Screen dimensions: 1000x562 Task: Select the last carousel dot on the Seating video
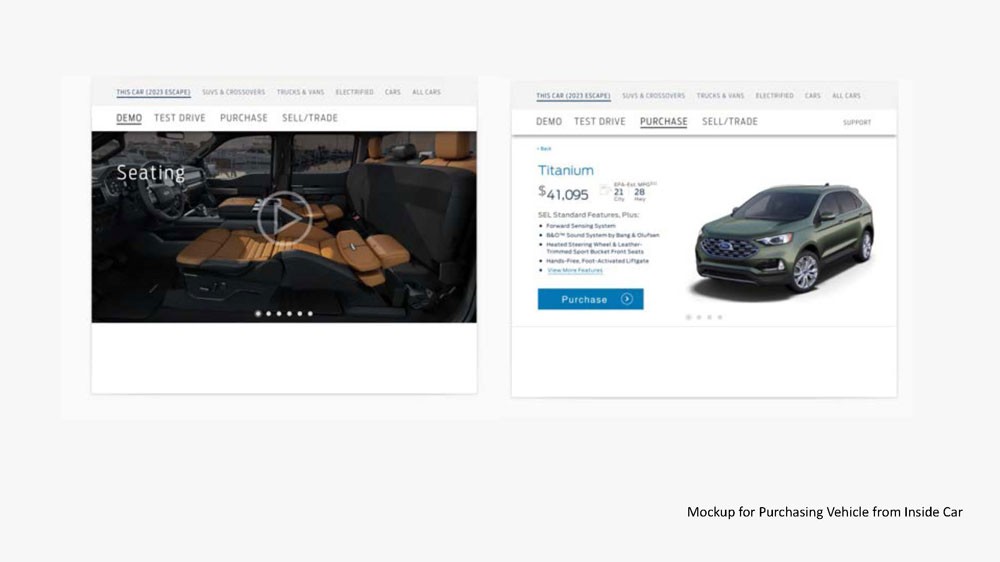click(310, 313)
